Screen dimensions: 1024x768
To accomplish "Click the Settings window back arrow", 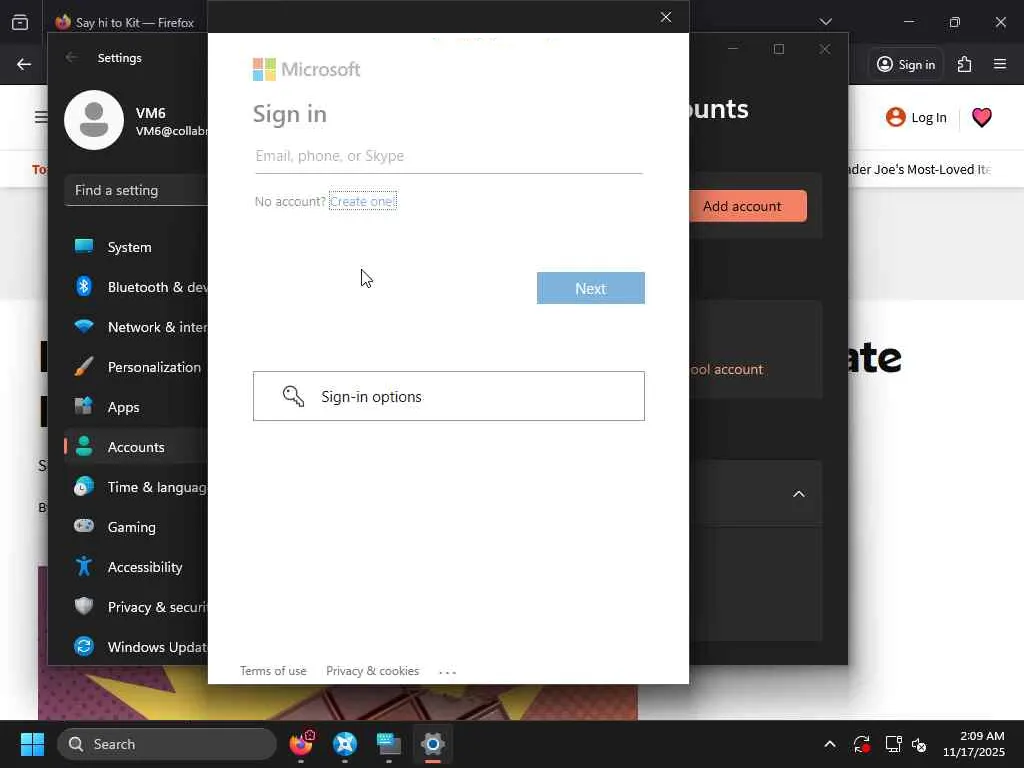I will point(71,57).
